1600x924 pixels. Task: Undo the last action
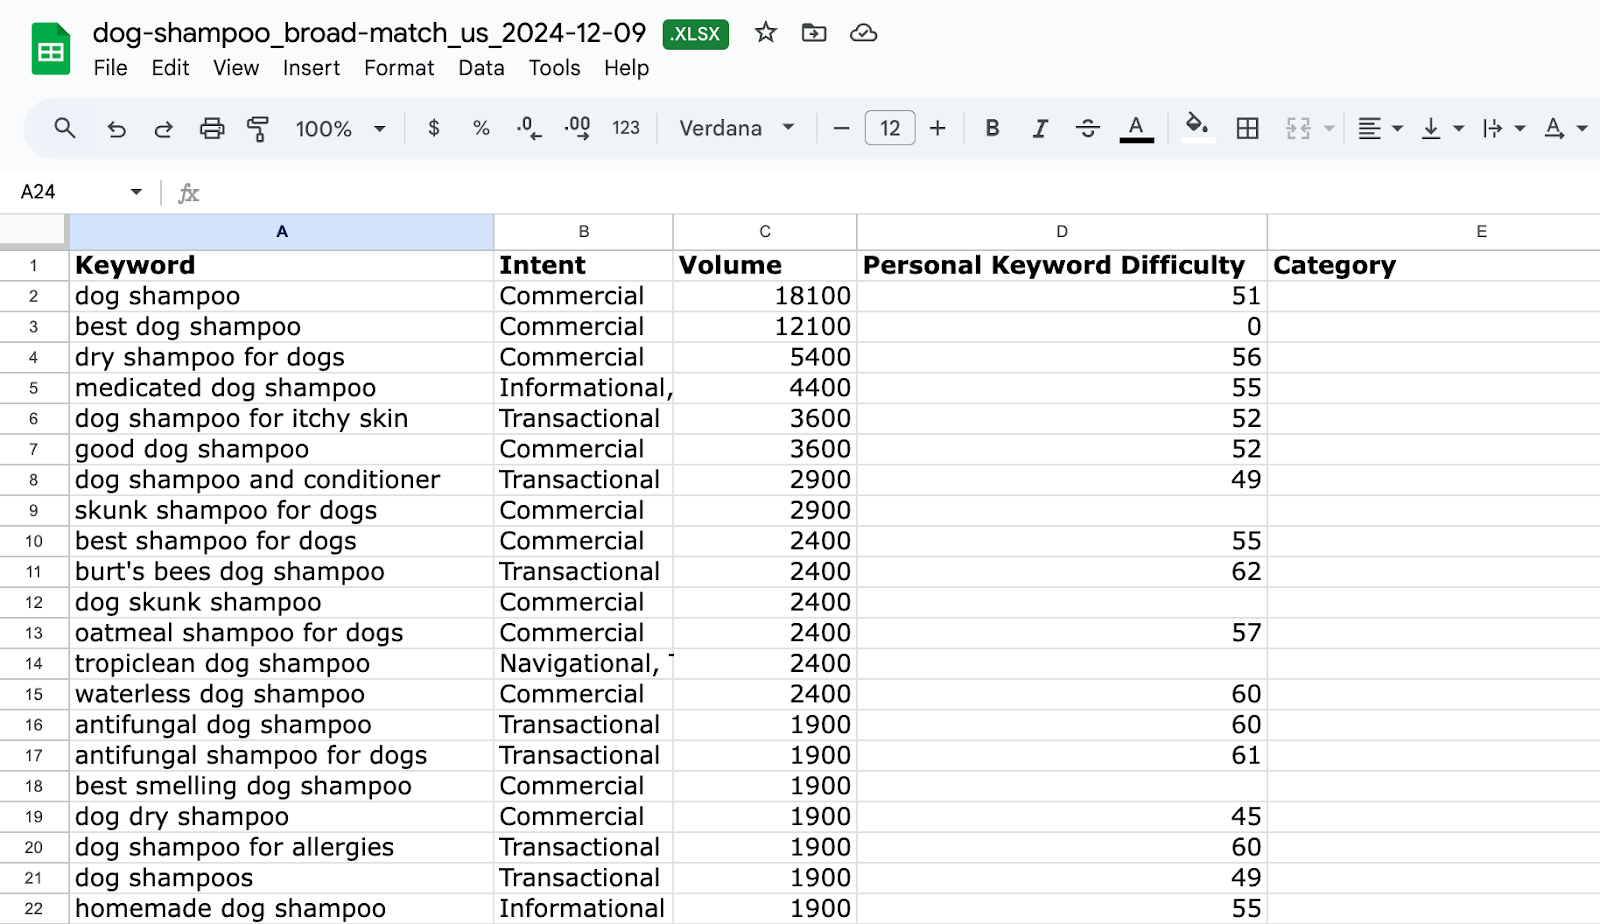pyautogui.click(x=116, y=128)
